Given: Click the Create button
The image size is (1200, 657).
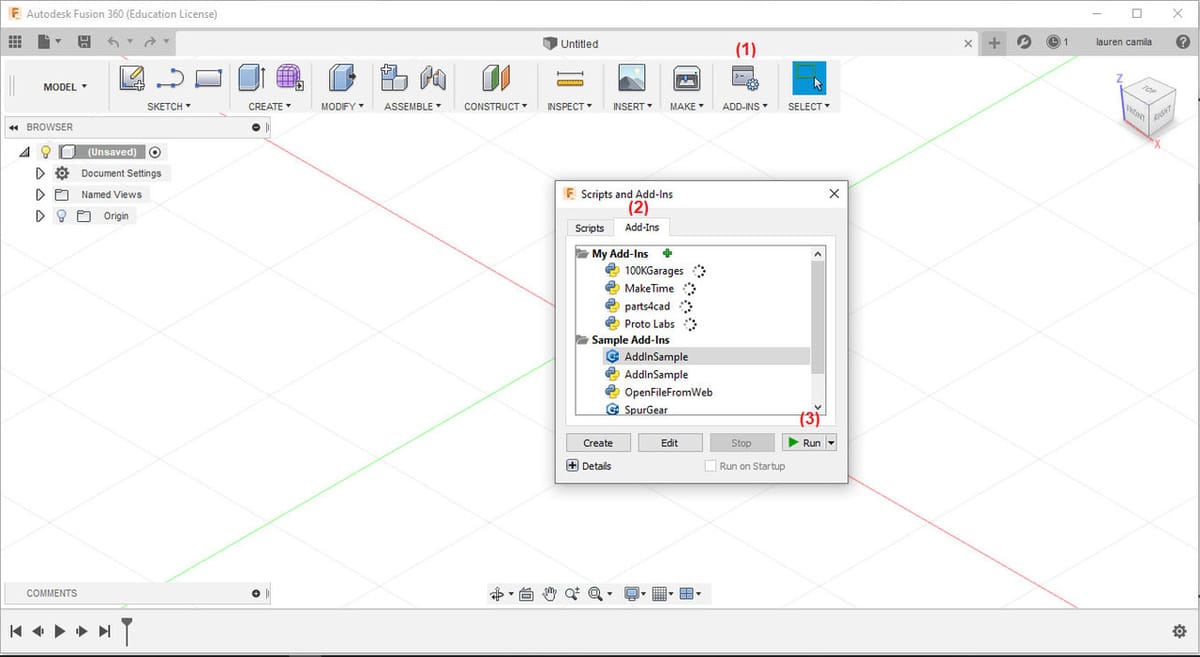Looking at the screenshot, I should [598, 443].
